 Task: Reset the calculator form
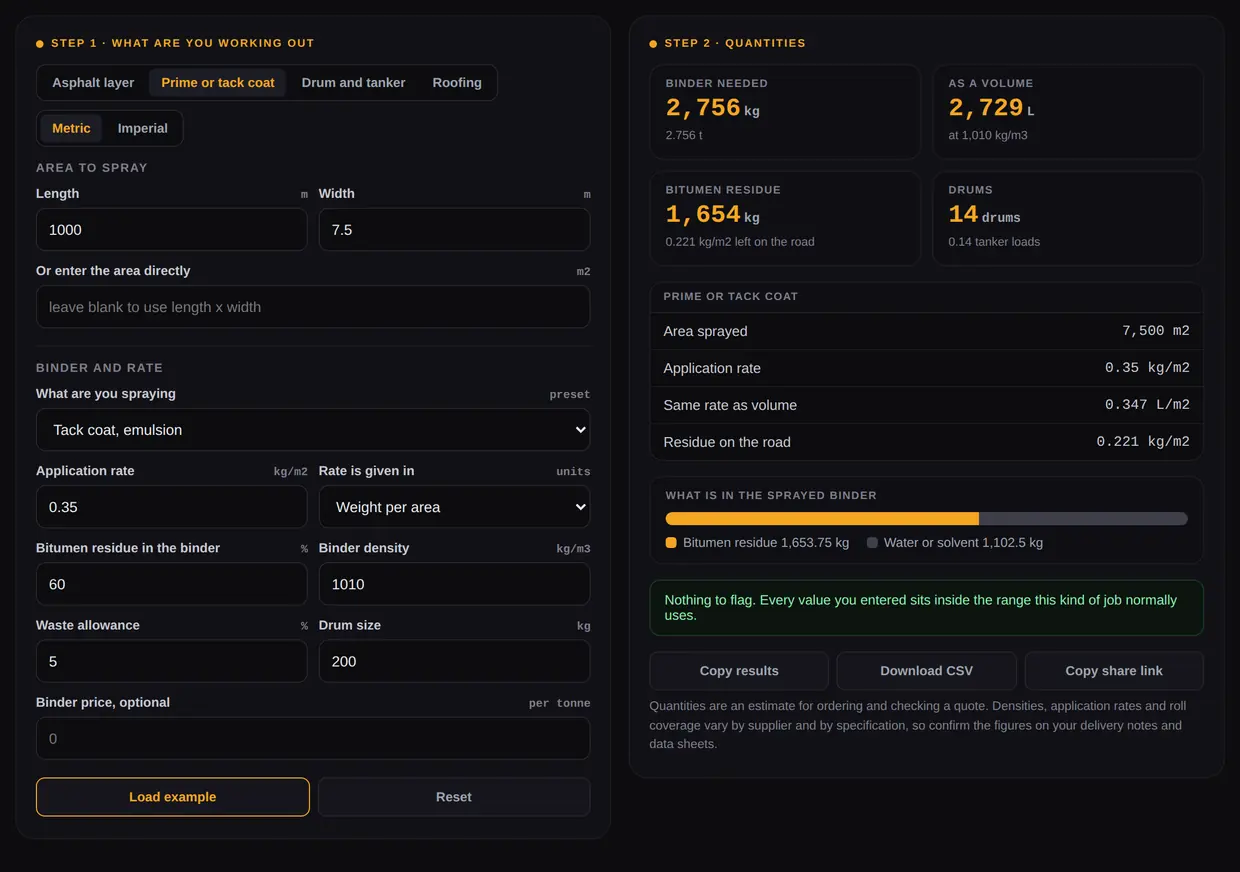pos(454,797)
